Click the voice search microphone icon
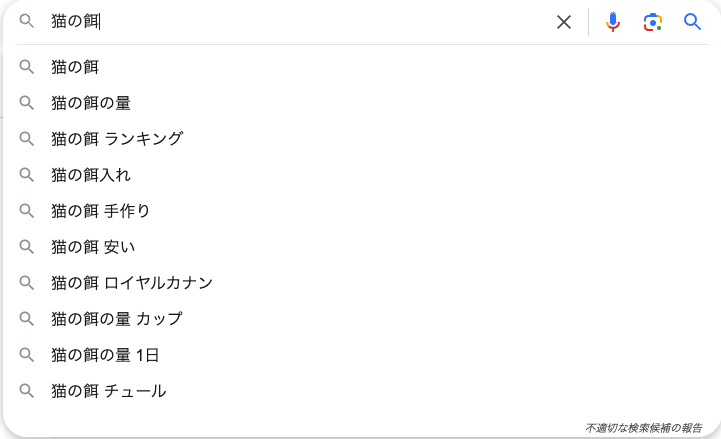This screenshot has width=721, height=439. point(613,22)
